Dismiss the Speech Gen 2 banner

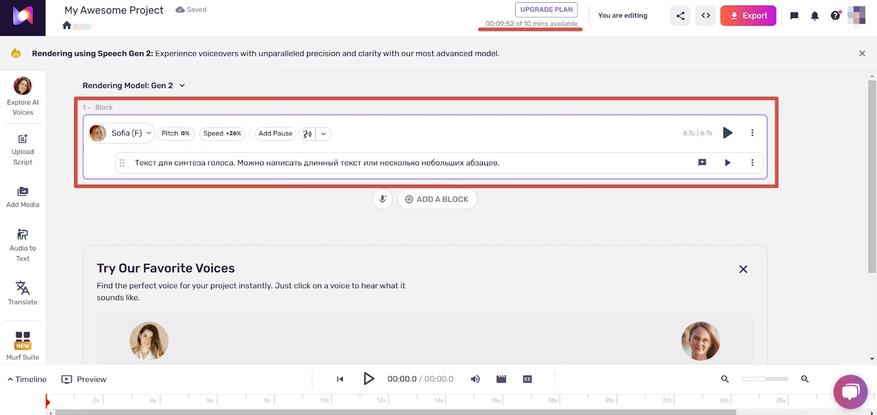click(x=862, y=54)
